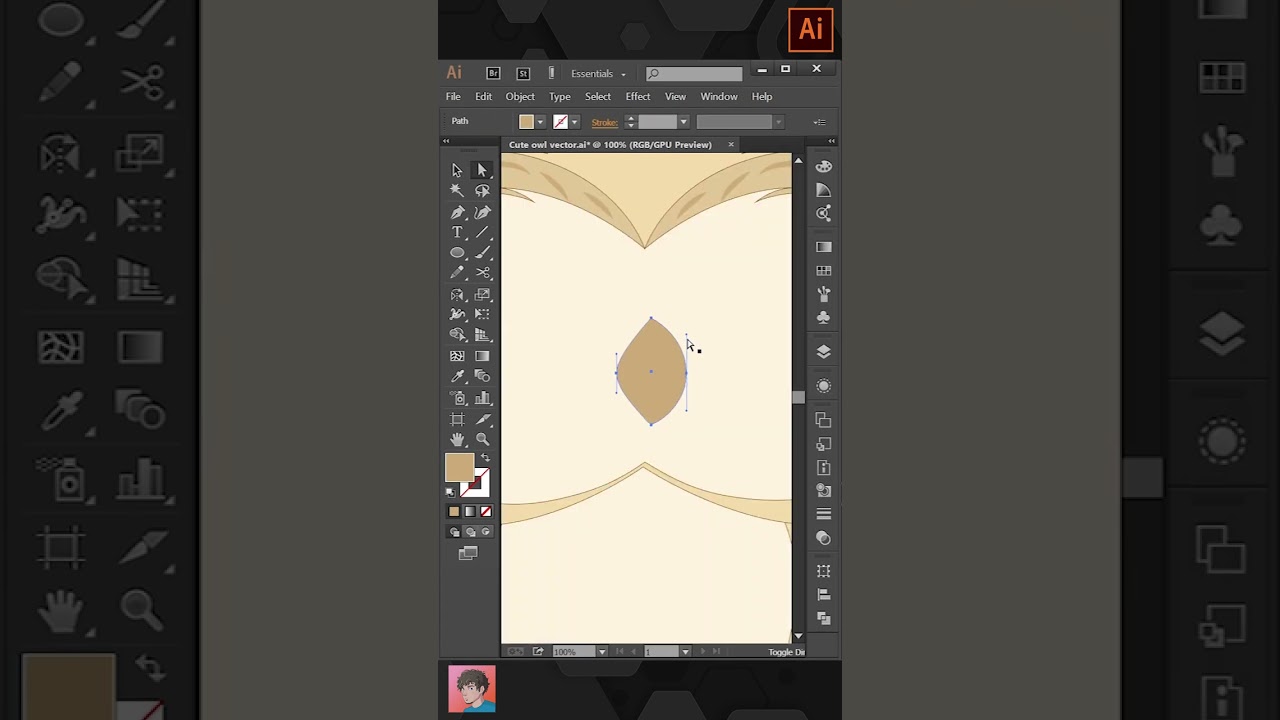Open the Brushes panel icon

824,294
